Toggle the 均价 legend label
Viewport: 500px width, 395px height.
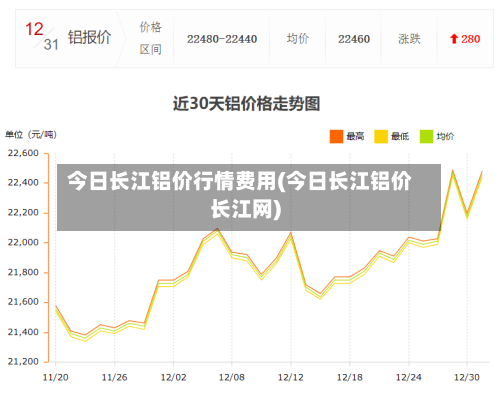pyautogui.click(x=445, y=136)
